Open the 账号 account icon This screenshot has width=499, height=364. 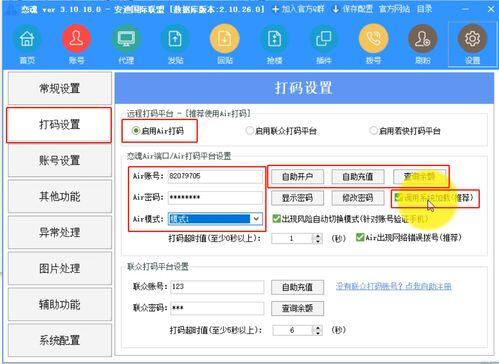coord(76,44)
